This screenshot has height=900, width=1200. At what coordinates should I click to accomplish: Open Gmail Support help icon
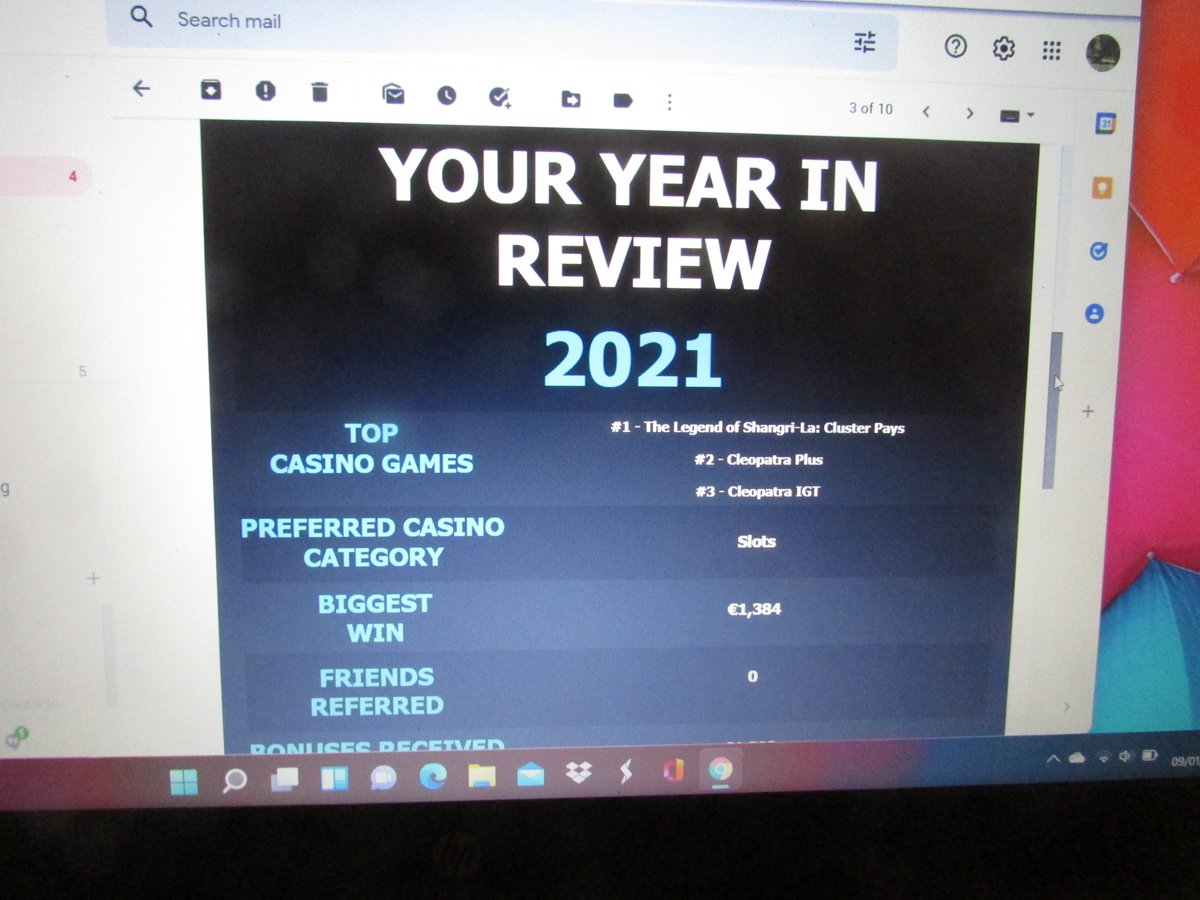956,46
